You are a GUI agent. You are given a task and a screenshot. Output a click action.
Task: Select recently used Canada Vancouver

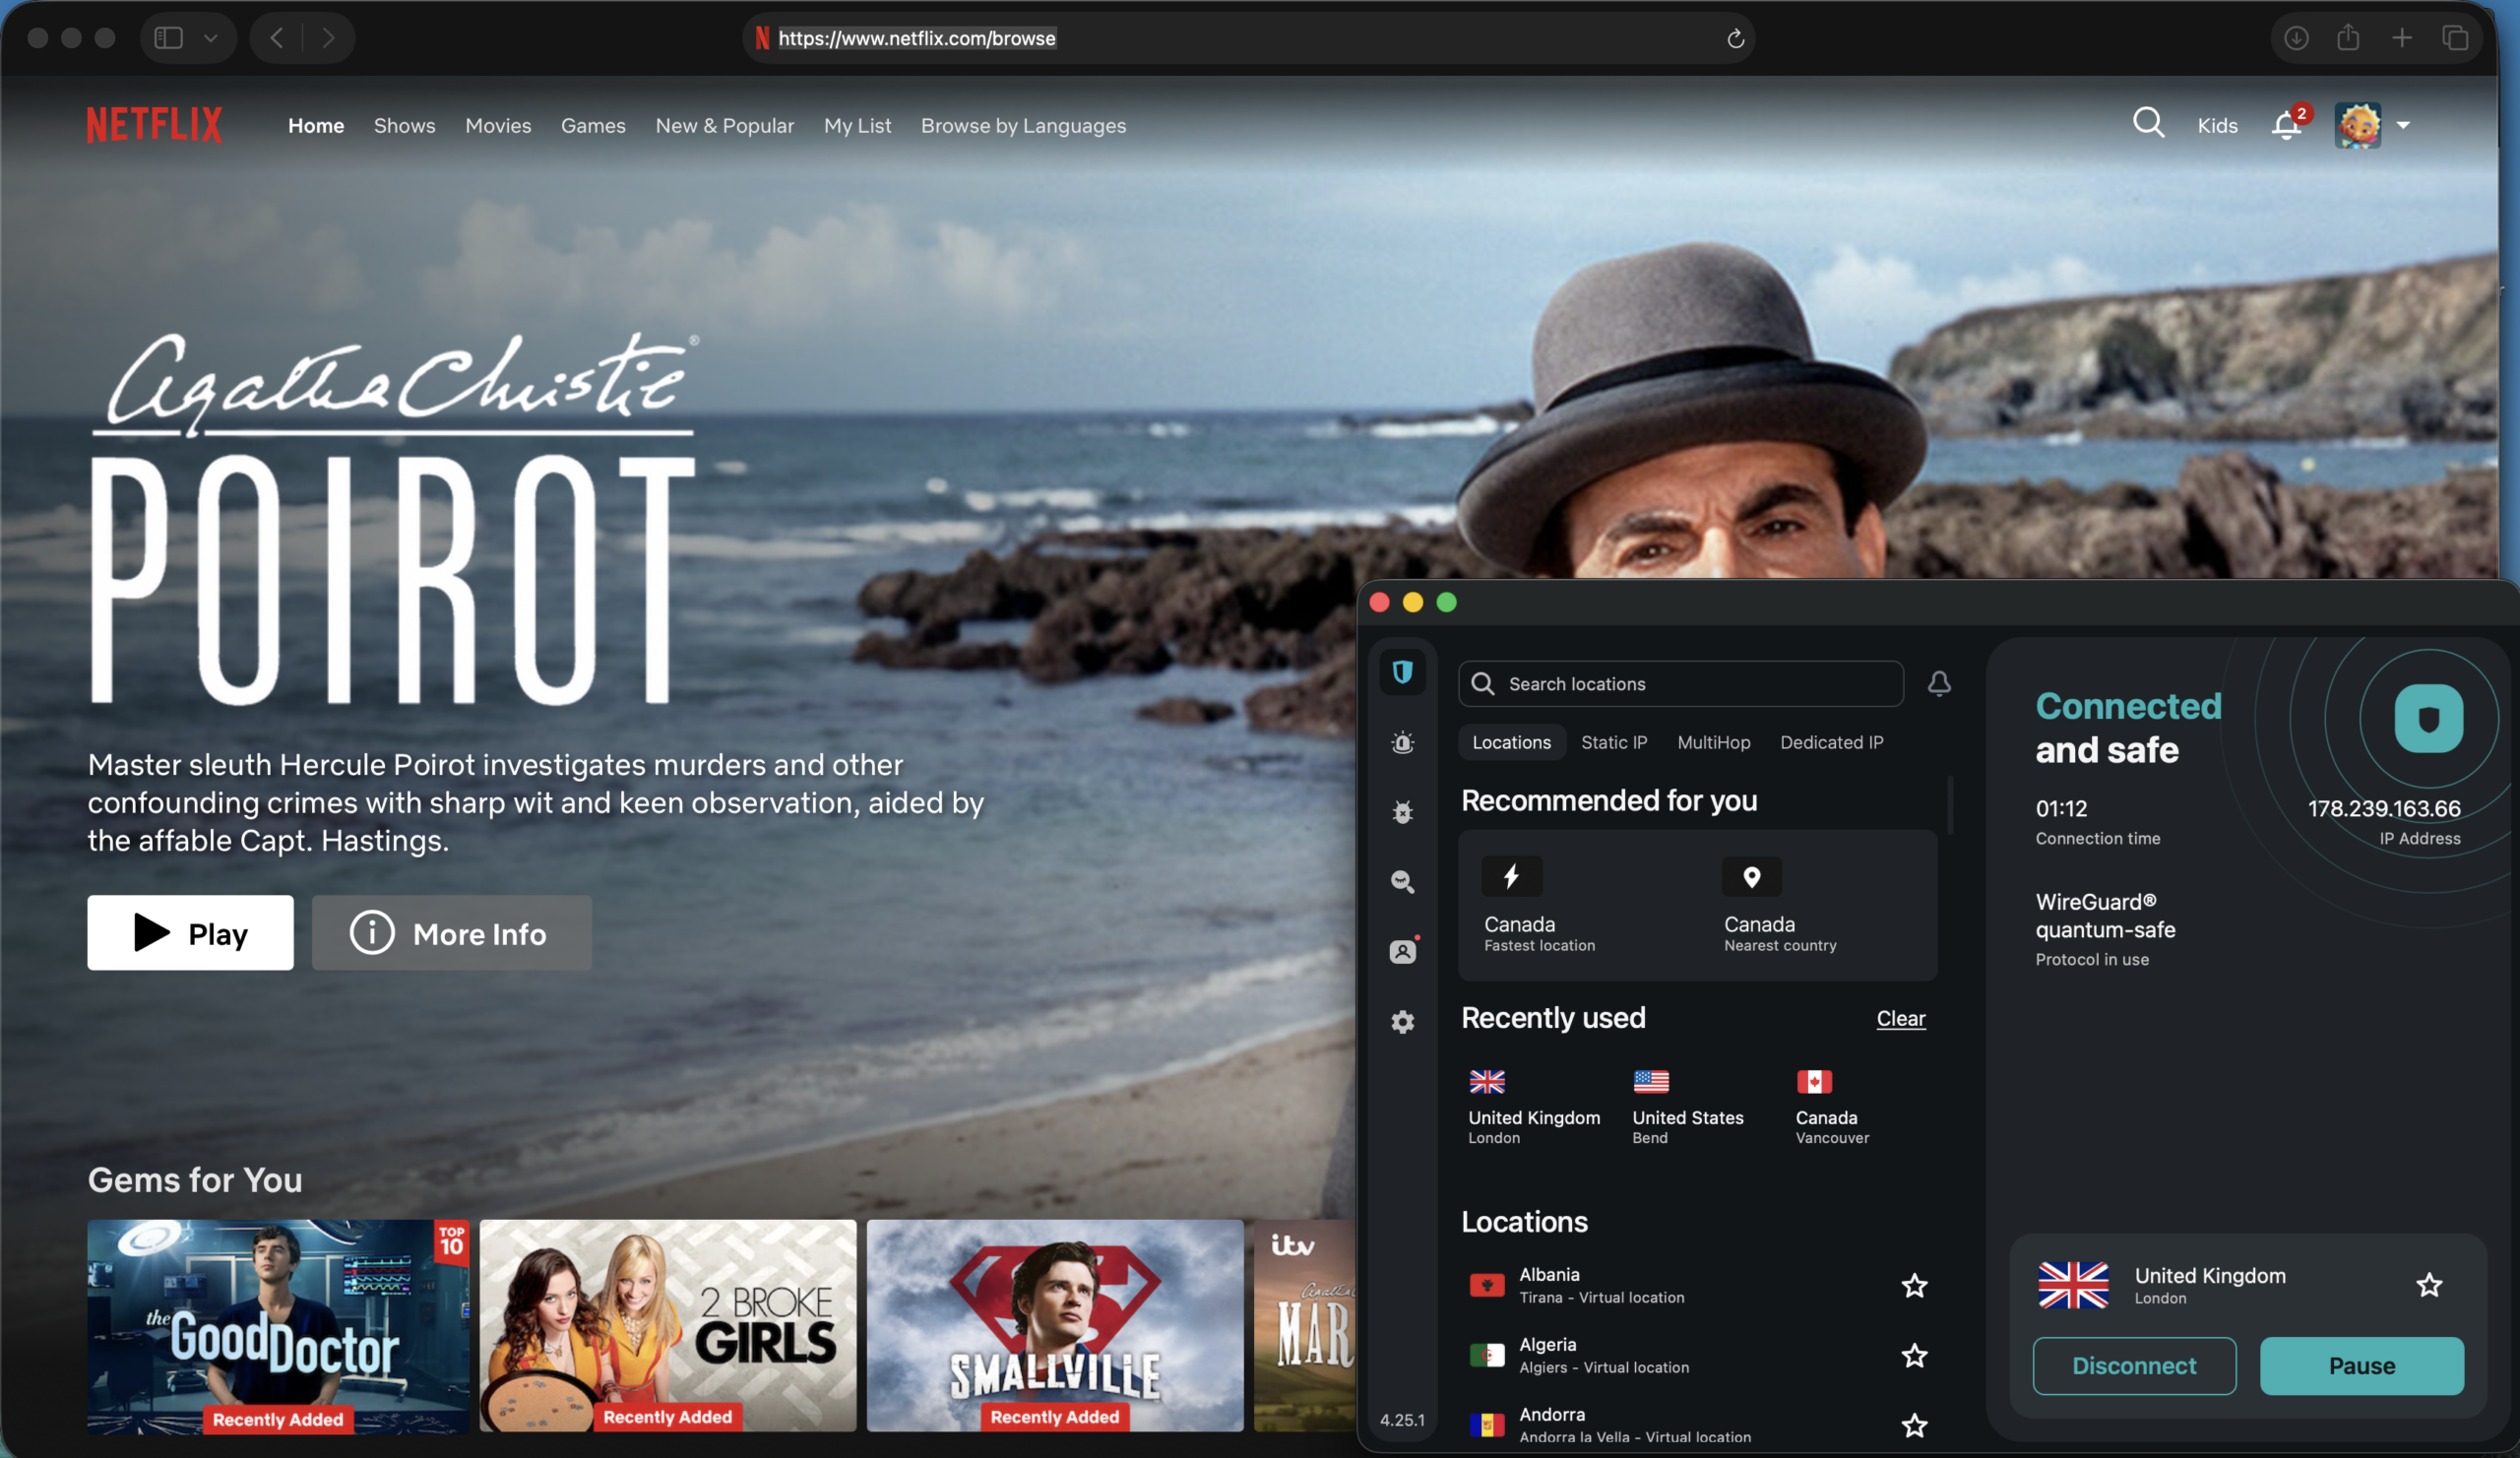point(1831,1107)
